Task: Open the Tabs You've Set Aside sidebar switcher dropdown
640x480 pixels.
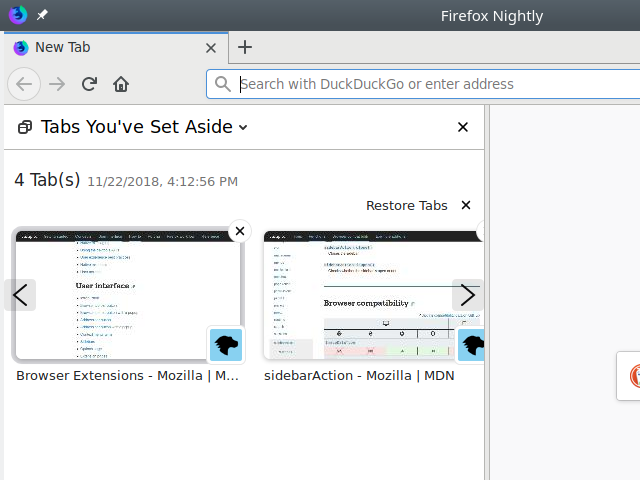Action: 144,127
